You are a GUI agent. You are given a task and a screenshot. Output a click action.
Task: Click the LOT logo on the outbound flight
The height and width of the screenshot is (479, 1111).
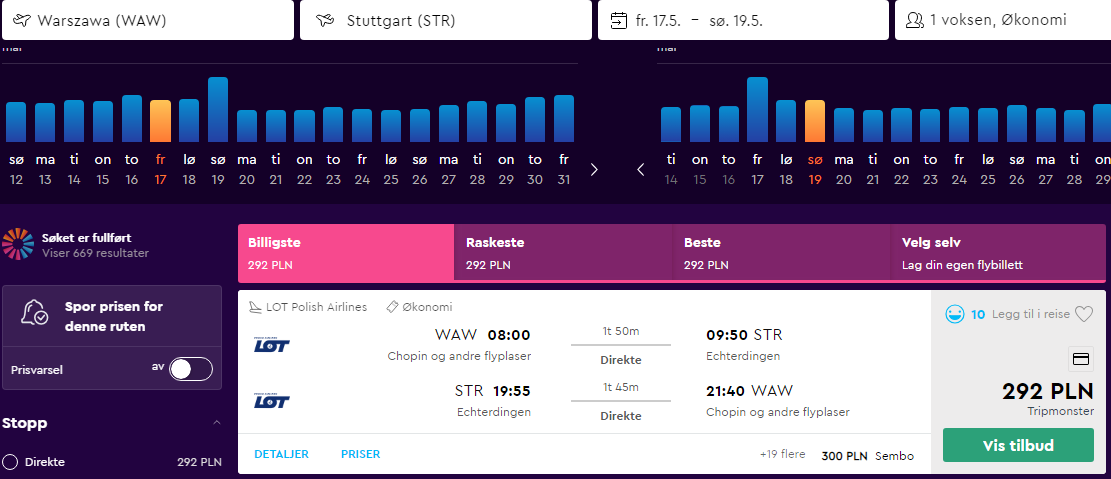coord(272,345)
